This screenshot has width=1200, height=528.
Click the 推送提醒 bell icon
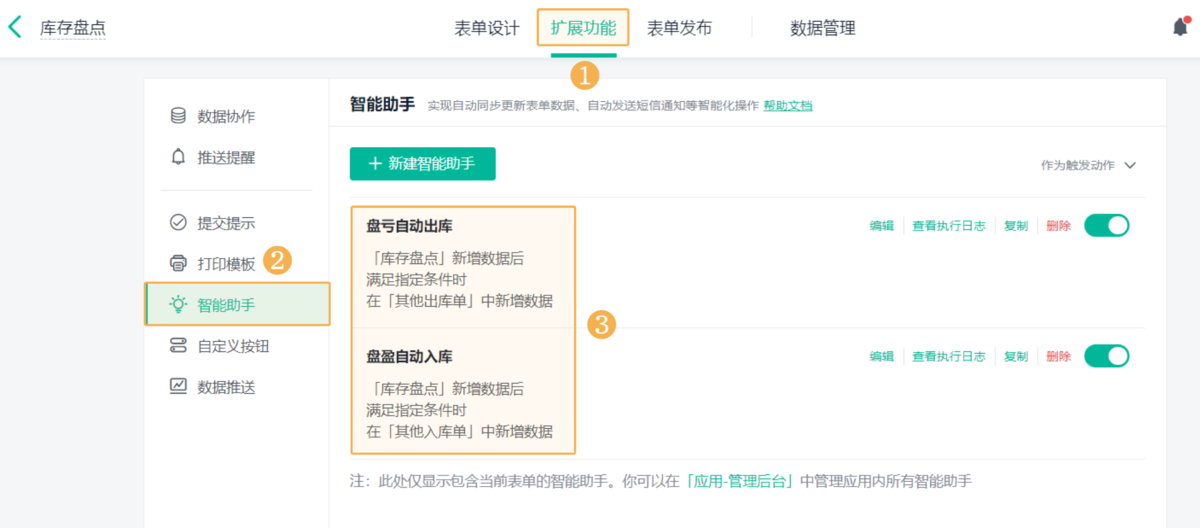[x=178, y=157]
